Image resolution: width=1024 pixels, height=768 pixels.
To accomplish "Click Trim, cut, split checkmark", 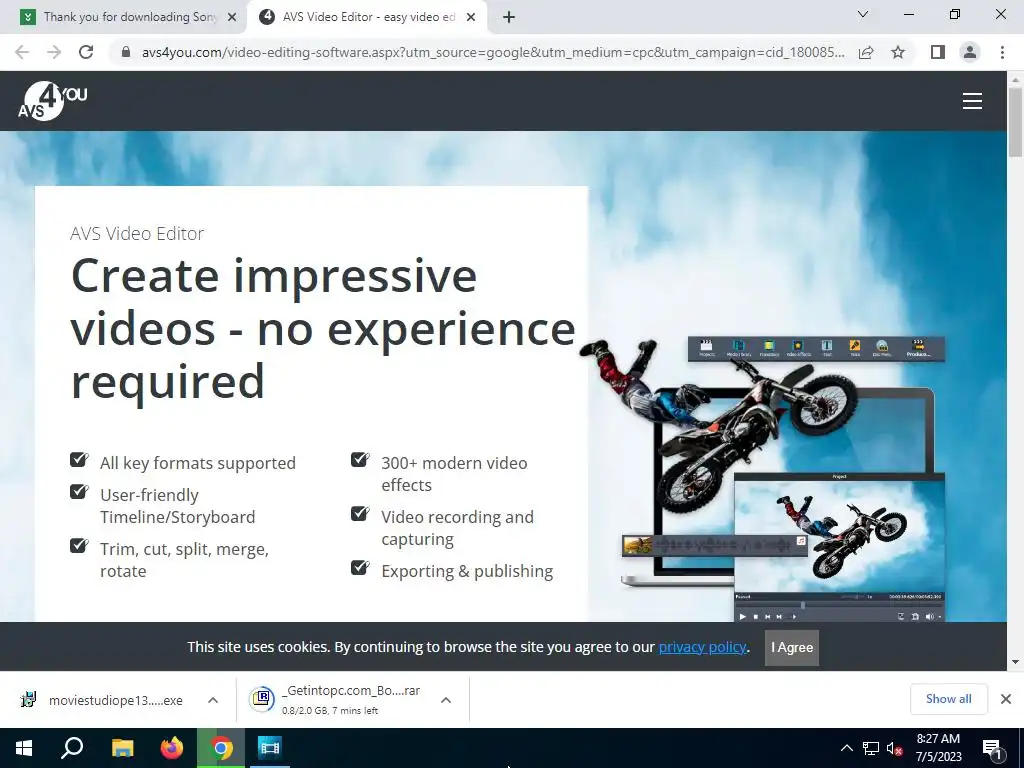I will point(79,545).
